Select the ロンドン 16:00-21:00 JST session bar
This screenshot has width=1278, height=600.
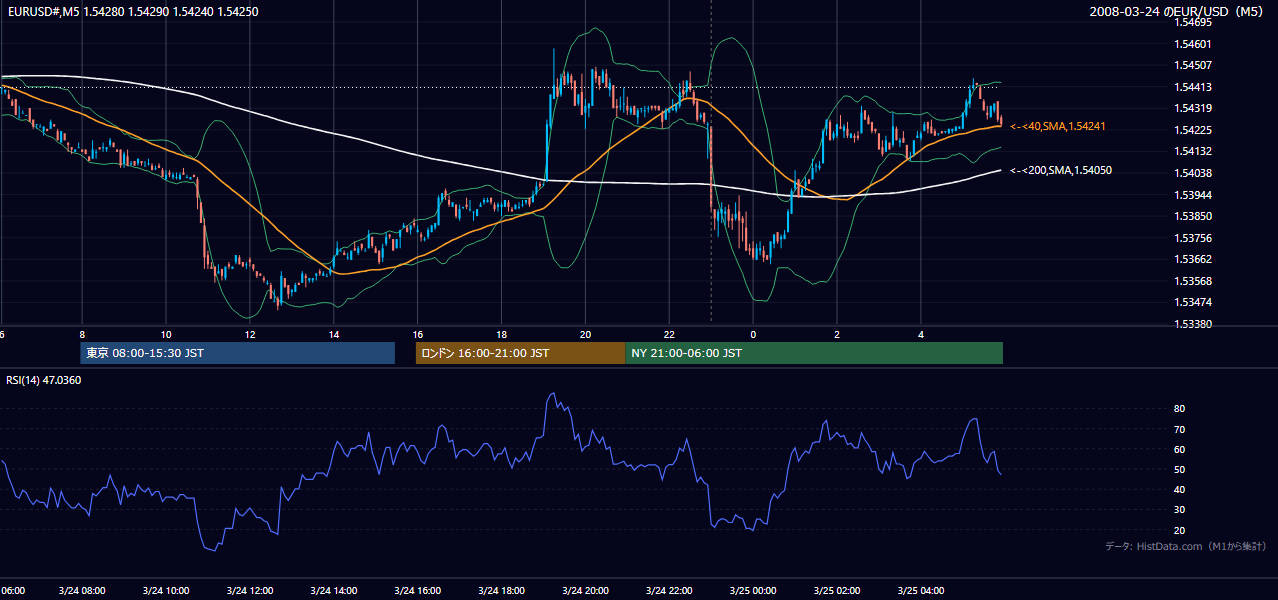(x=520, y=353)
